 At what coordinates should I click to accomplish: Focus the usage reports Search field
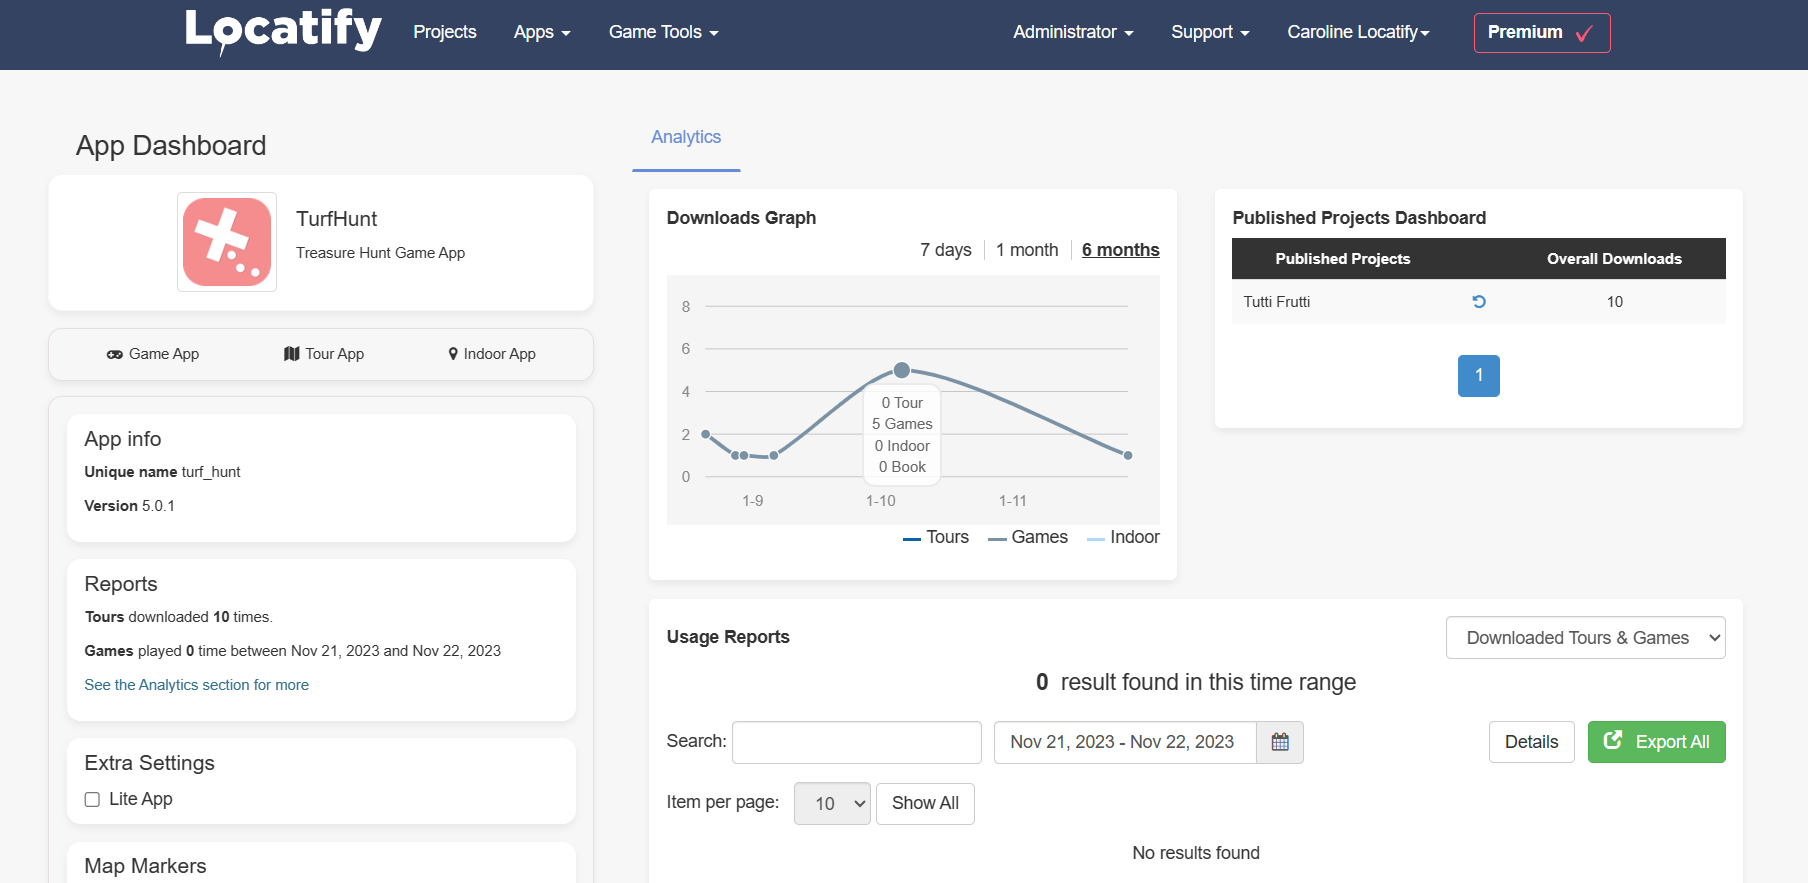point(857,742)
